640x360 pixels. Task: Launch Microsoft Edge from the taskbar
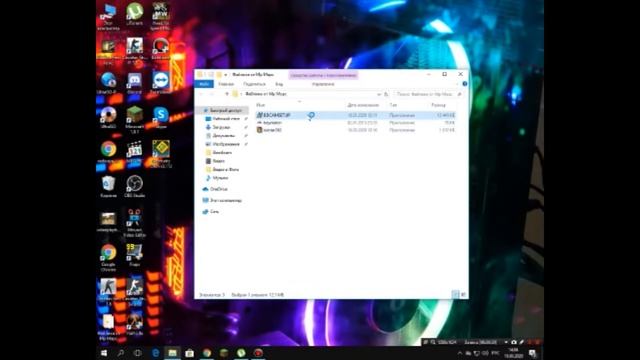pos(156,353)
